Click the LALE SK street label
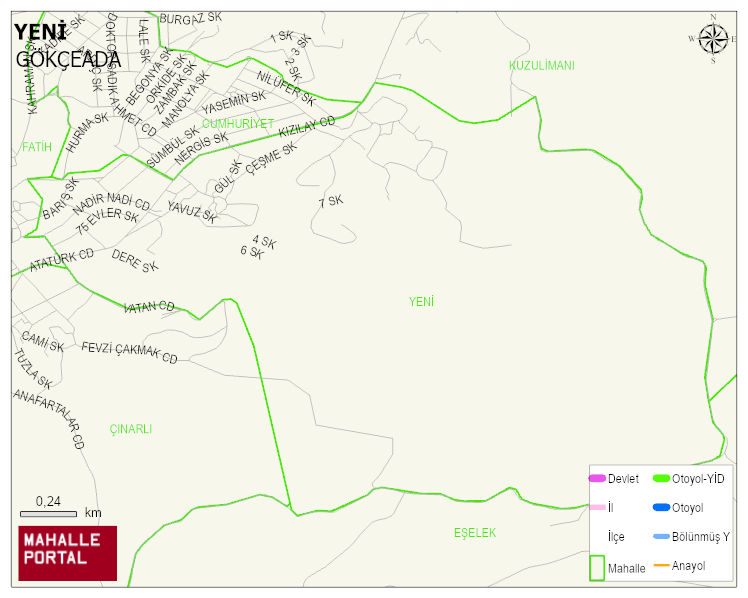The width and height of the screenshot is (748, 598). tap(144, 41)
